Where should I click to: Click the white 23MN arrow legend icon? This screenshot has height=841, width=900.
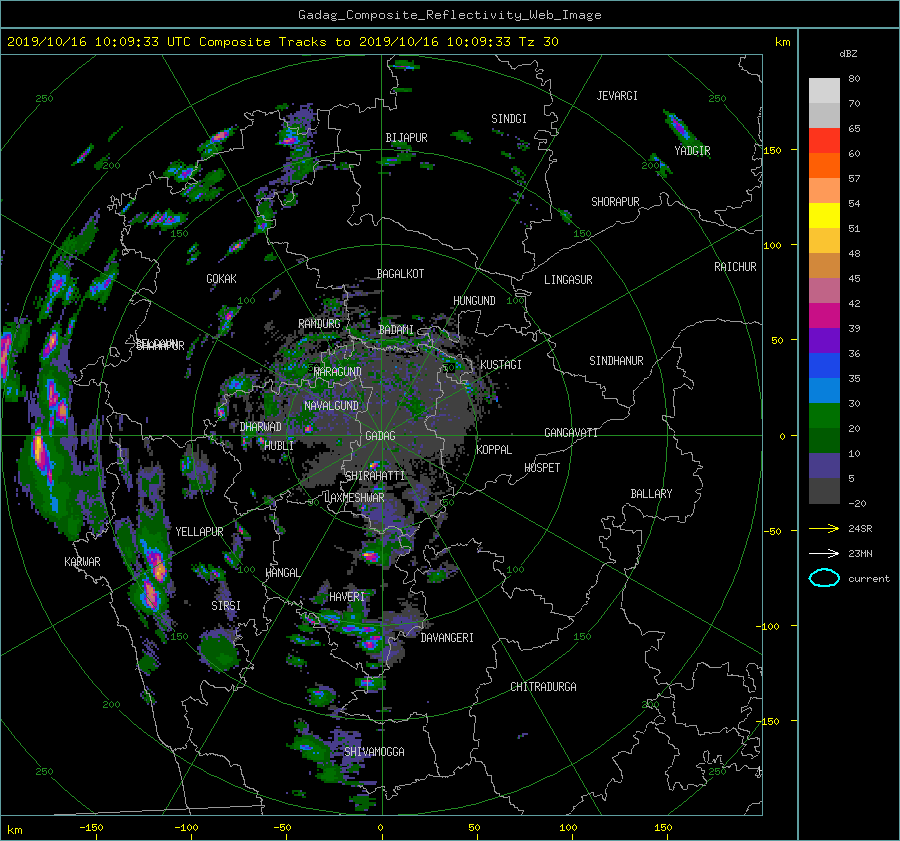[824, 553]
